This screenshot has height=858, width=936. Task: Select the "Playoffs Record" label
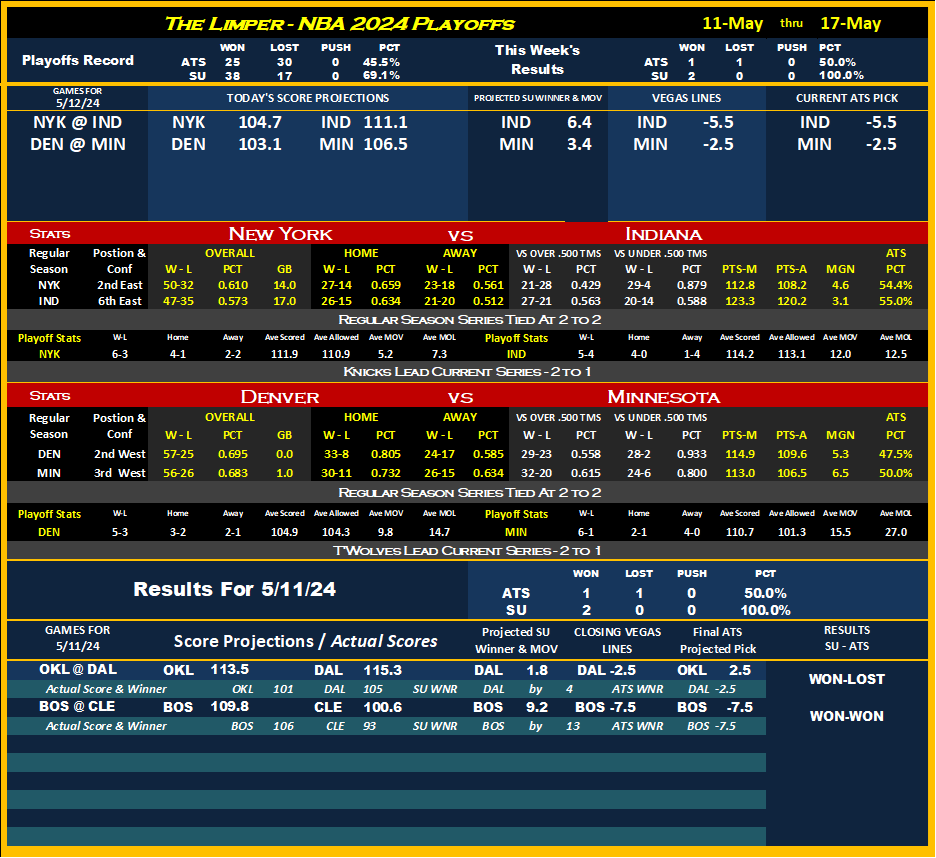pyautogui.click(x=78, y=60)
